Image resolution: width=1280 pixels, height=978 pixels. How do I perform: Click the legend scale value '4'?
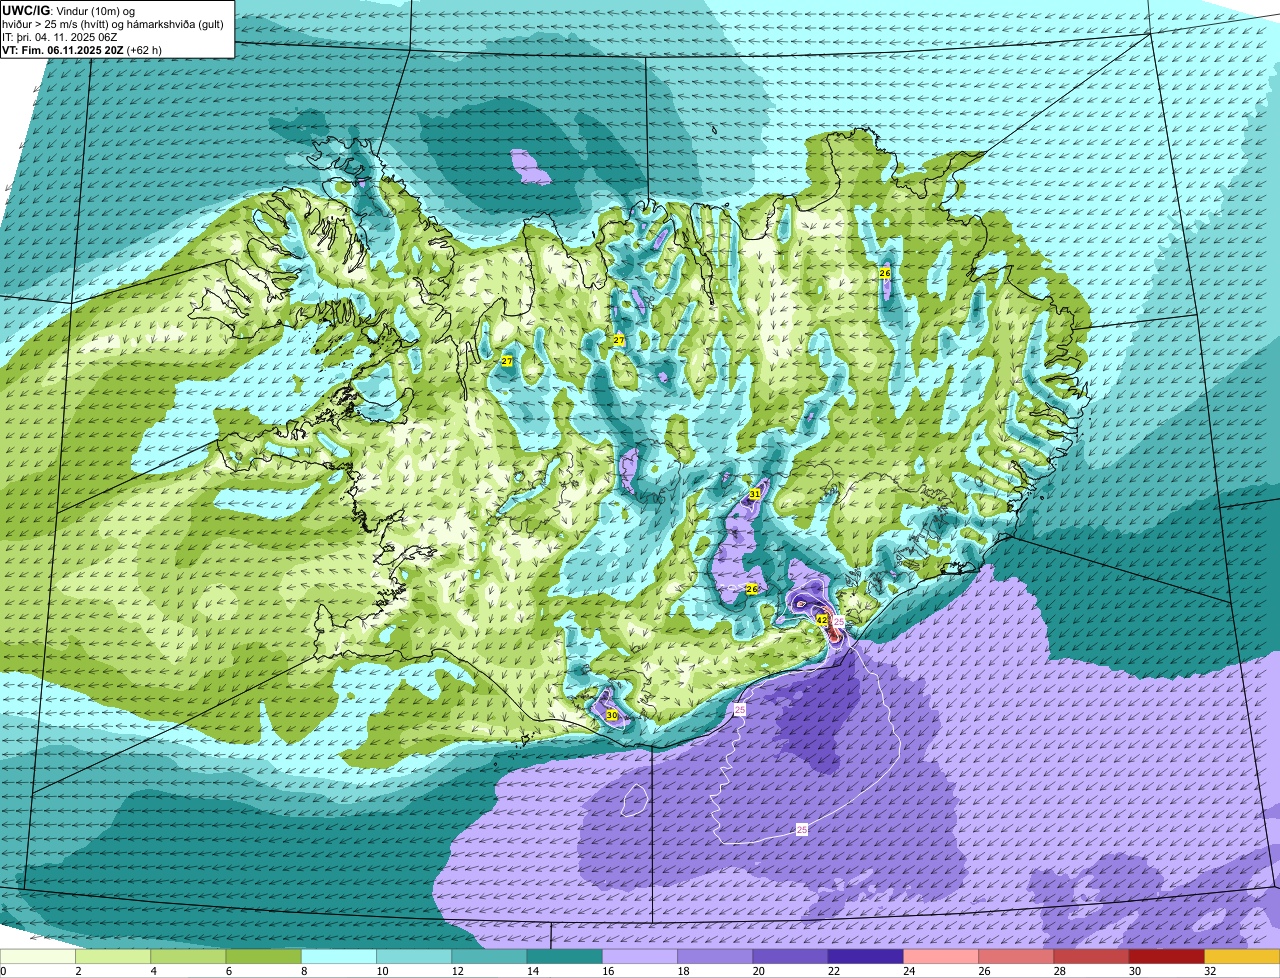point(152,971)
